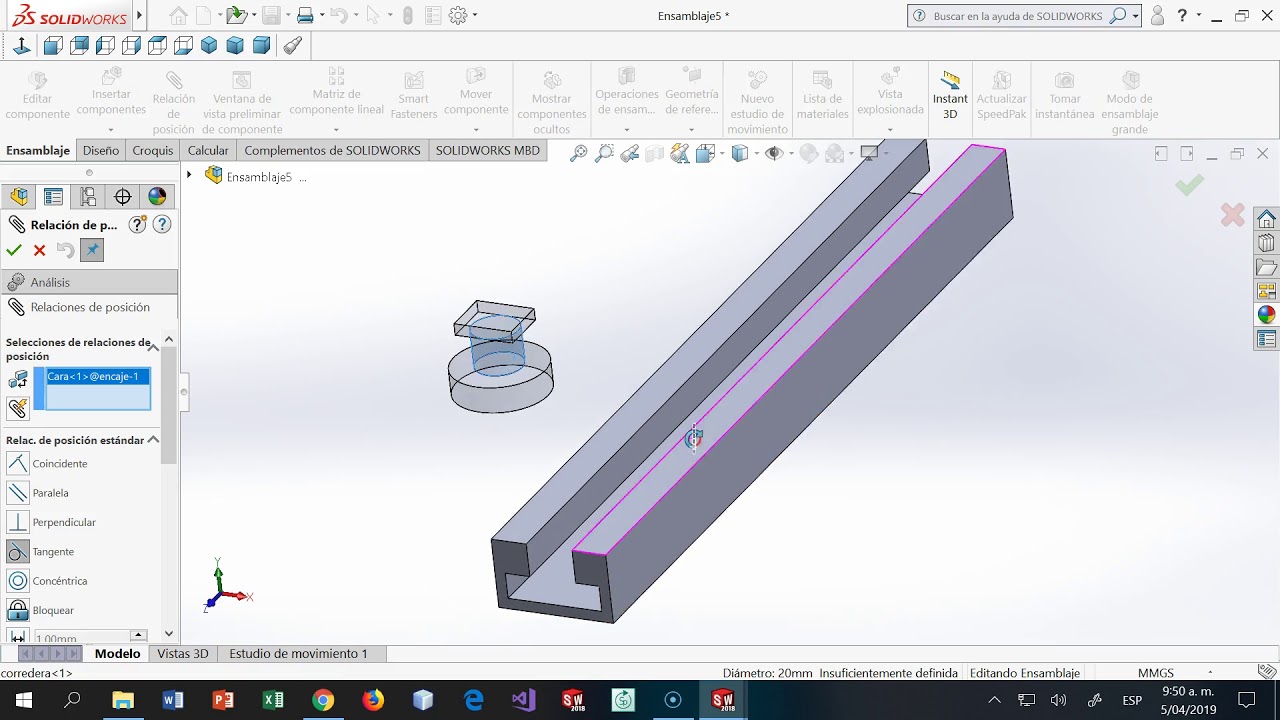The image size is (1280, 720).
Task: Collapse the Selecciones de relaciones de posición section
Action: click(x=153, y=348)
